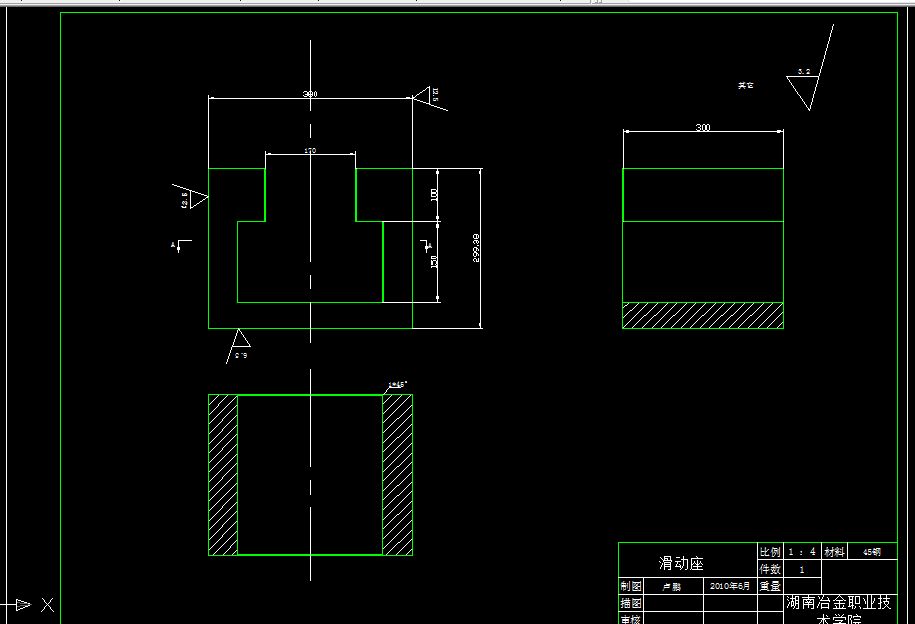Select the hatched strip in side view
Viewport: 915px width, 624px height.
[703, 315]
